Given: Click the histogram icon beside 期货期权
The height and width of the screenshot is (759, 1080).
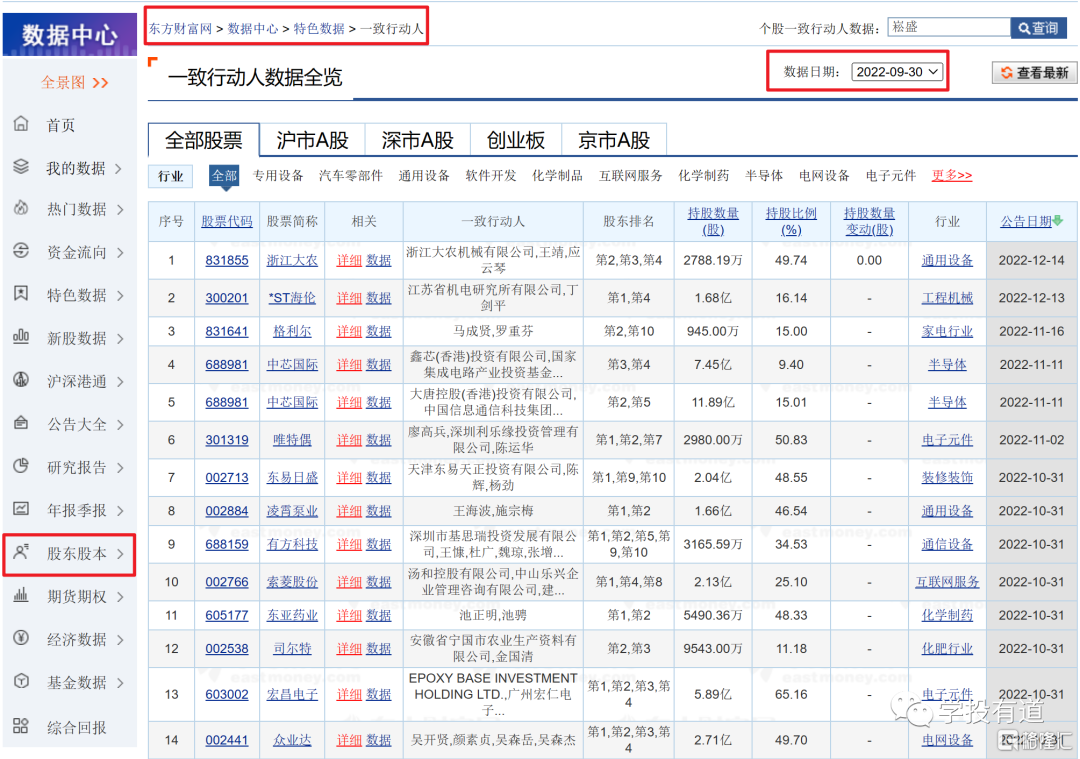Looking at the screenshot, I should click(x=21, y=595).
